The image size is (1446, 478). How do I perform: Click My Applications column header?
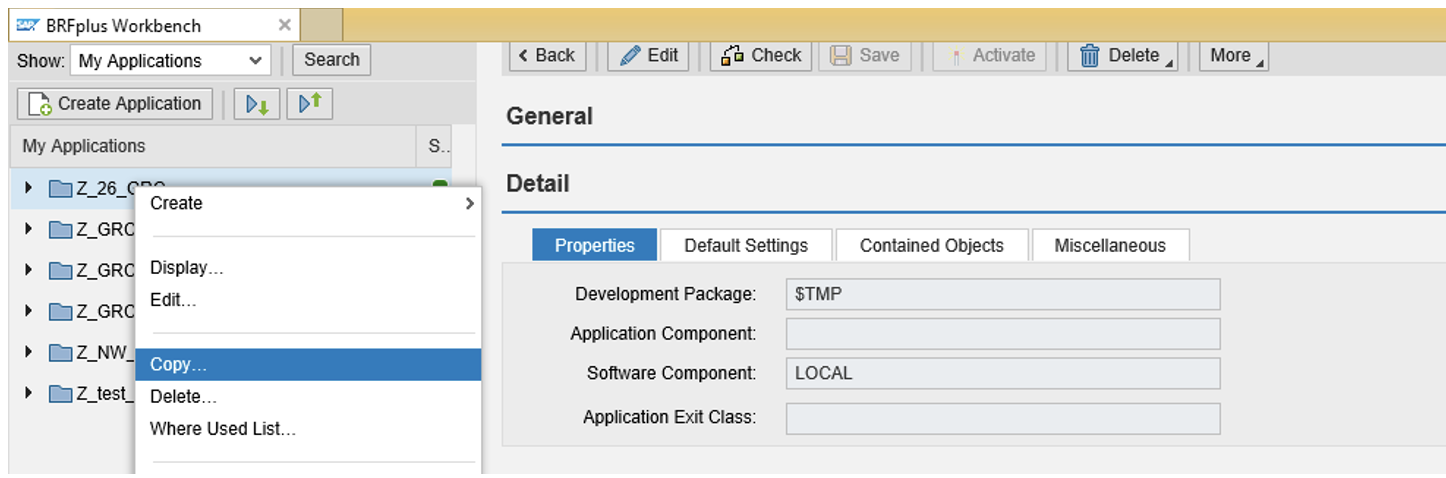[x=212, y=146]
